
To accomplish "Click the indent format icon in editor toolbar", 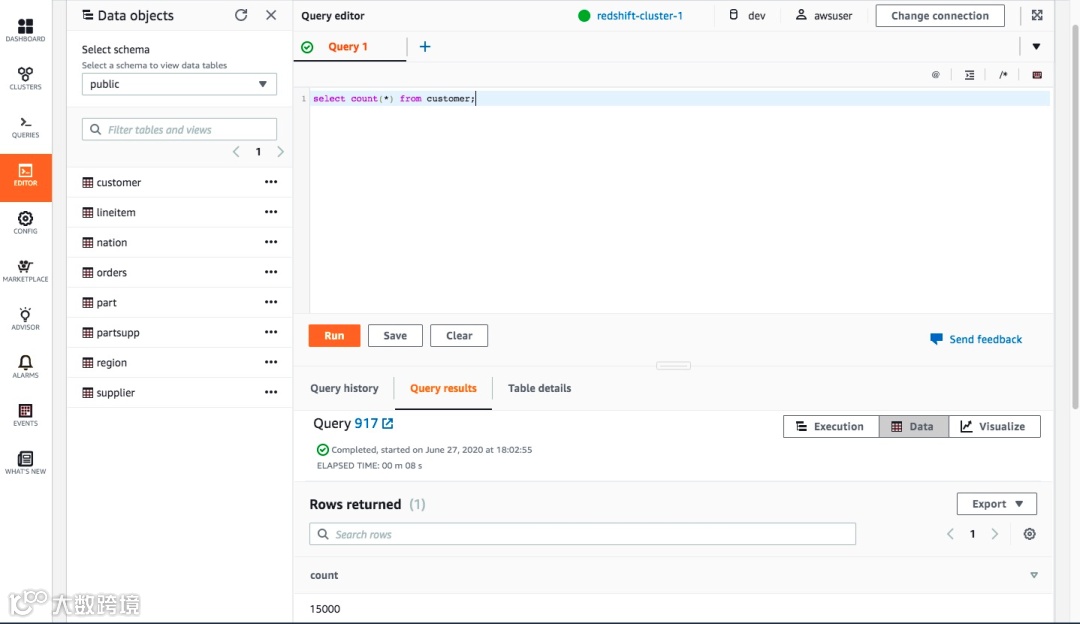I will (x=969, y=75).
